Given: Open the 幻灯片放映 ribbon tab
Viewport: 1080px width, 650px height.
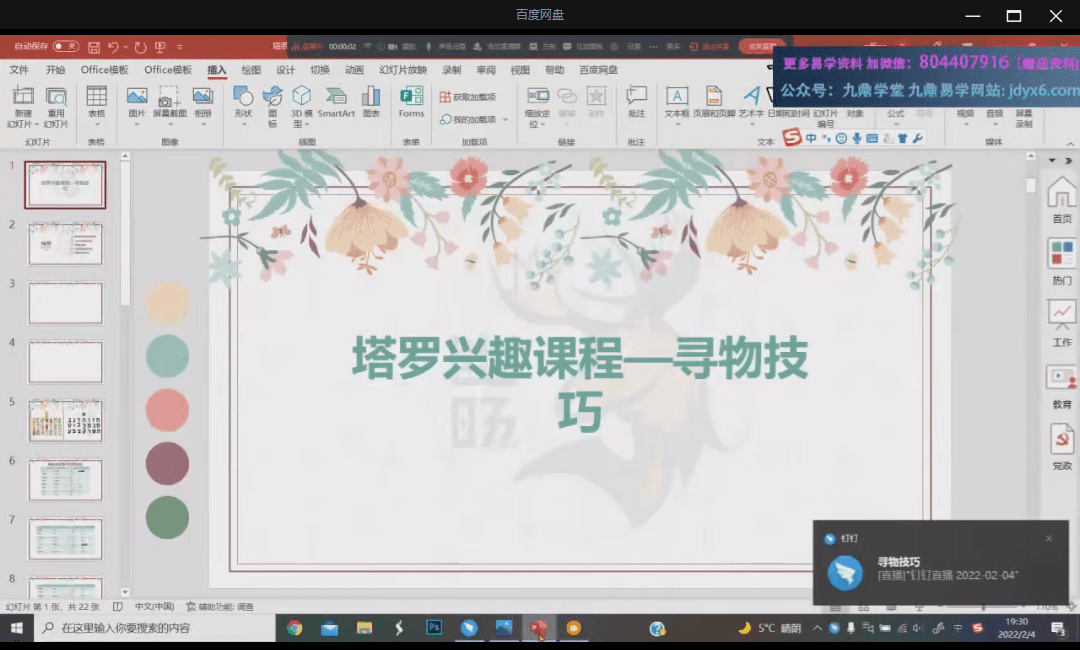Looking at the screenshot, I should point(402,70).
